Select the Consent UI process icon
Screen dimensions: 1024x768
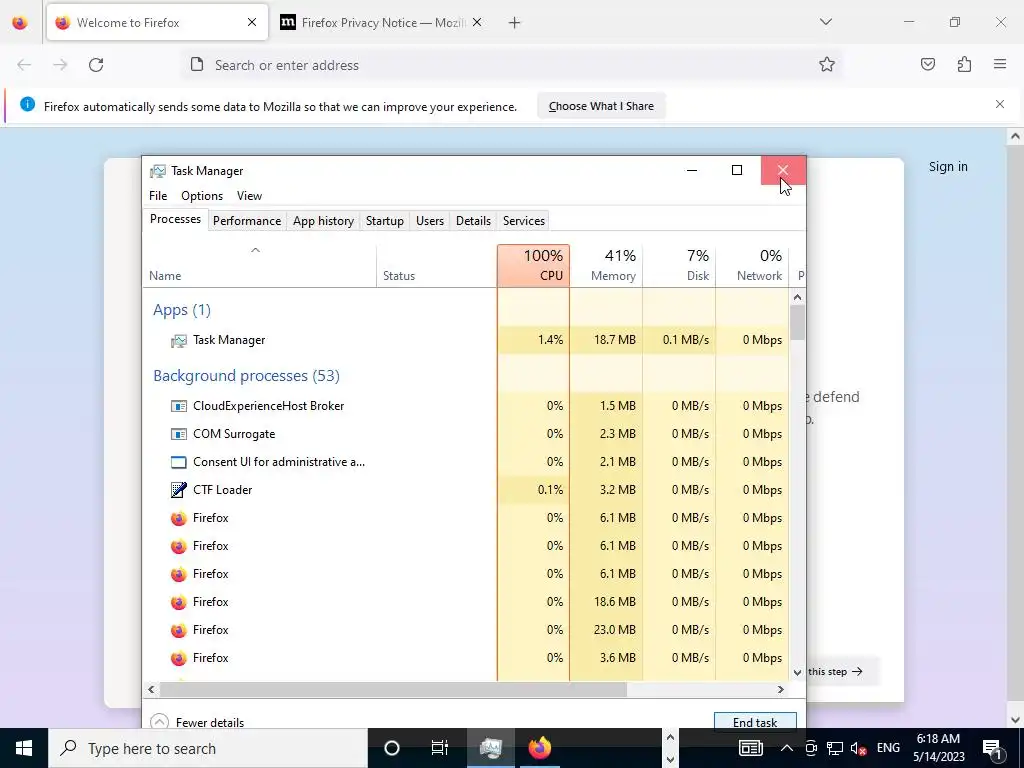tap(178, 462)
